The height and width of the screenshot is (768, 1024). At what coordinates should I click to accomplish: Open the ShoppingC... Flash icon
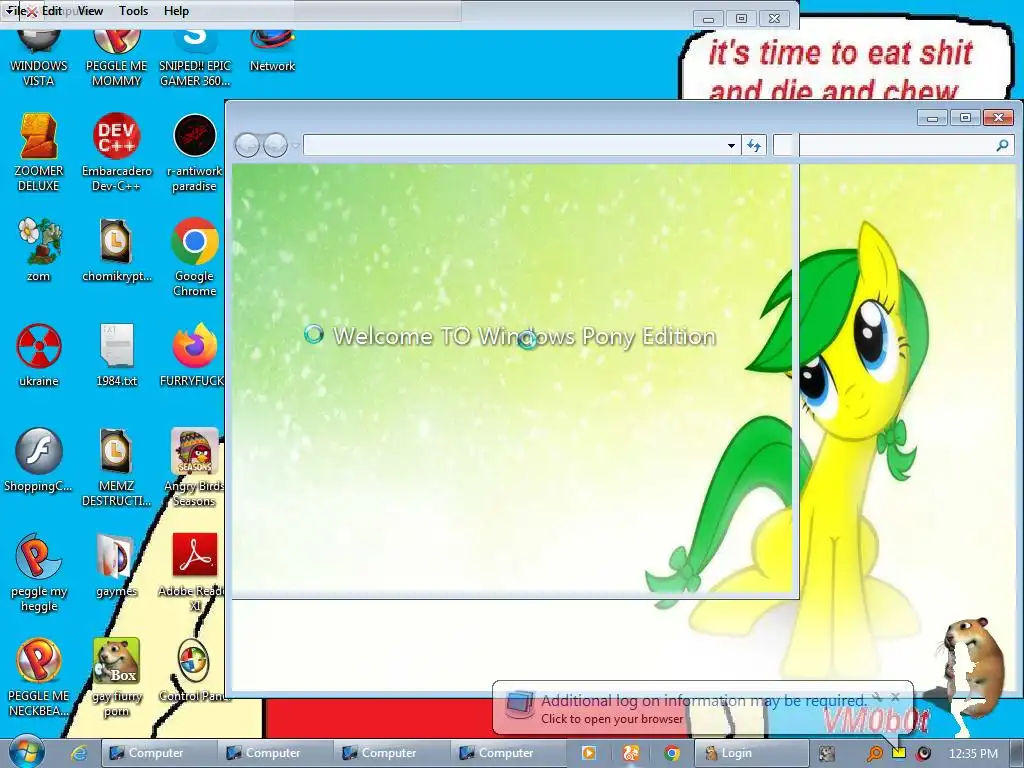tap(39, 460)
